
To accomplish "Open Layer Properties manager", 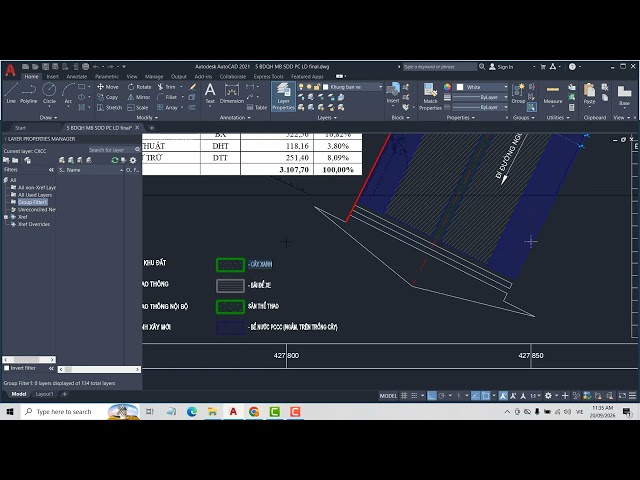I will point(283,96).
